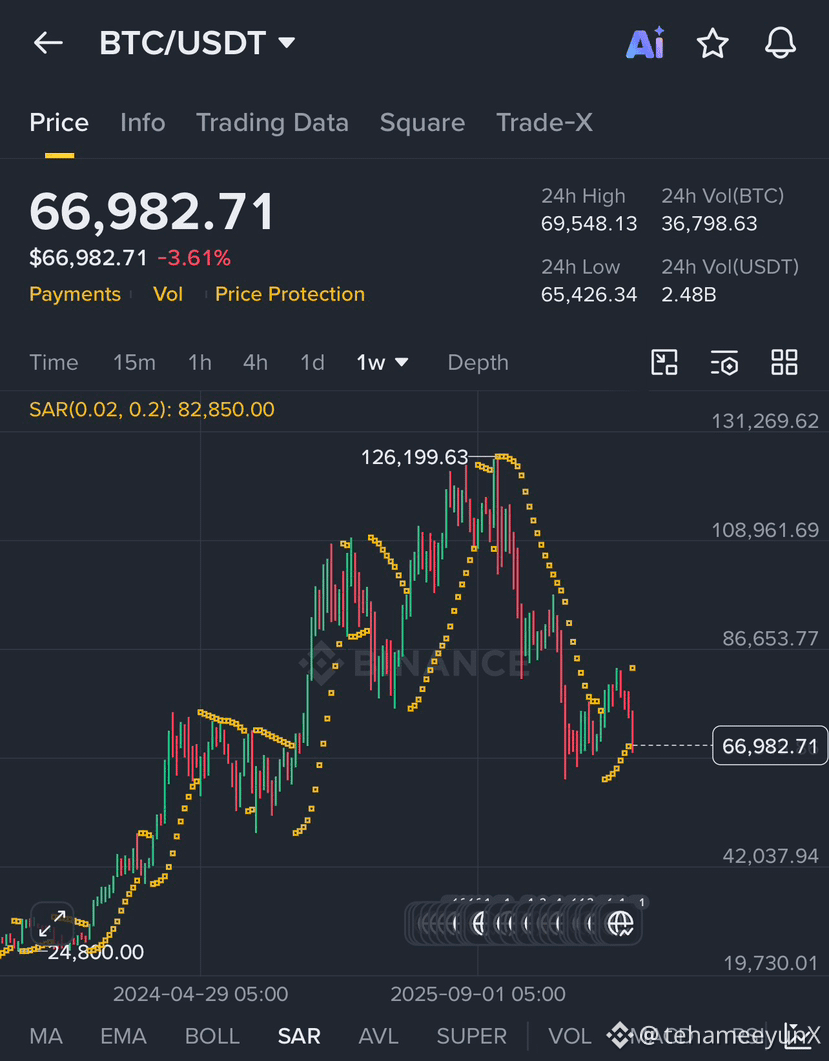Open the Square tab
This screenshot has height=1061, width=829.
point(422,123)
